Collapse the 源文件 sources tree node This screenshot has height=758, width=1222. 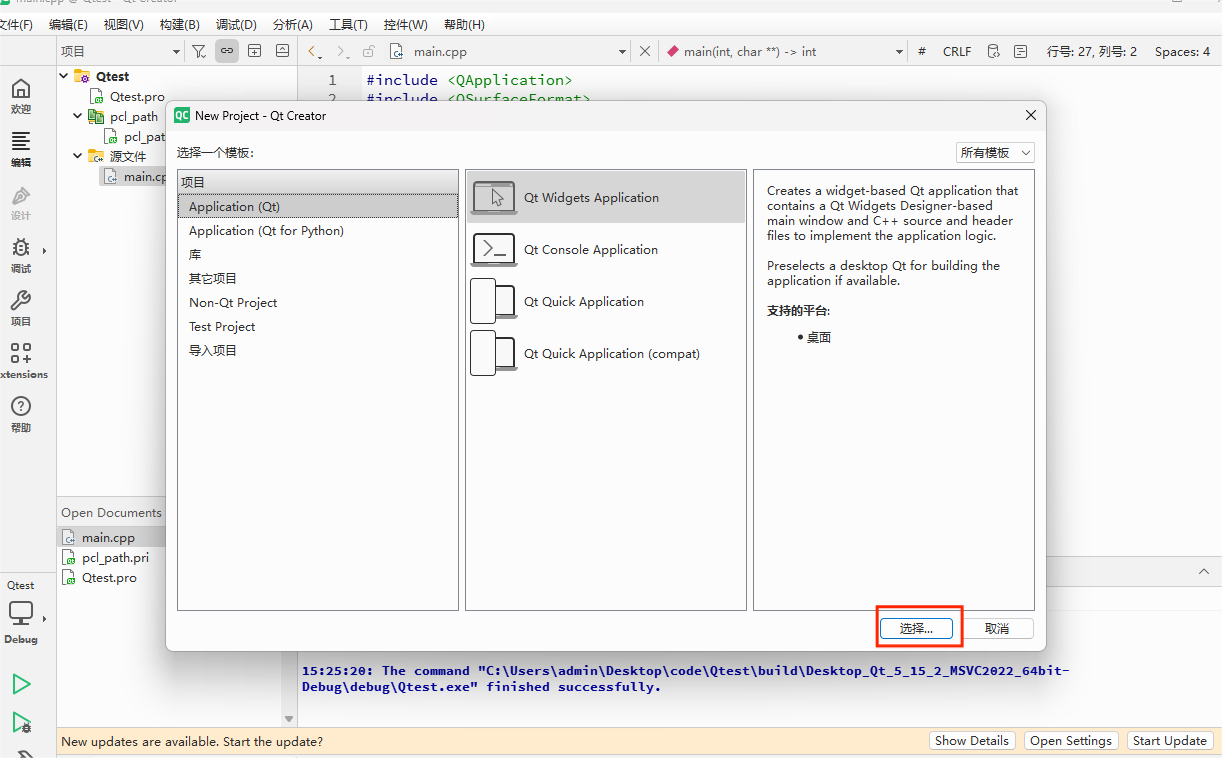click(x=79, y=156)
